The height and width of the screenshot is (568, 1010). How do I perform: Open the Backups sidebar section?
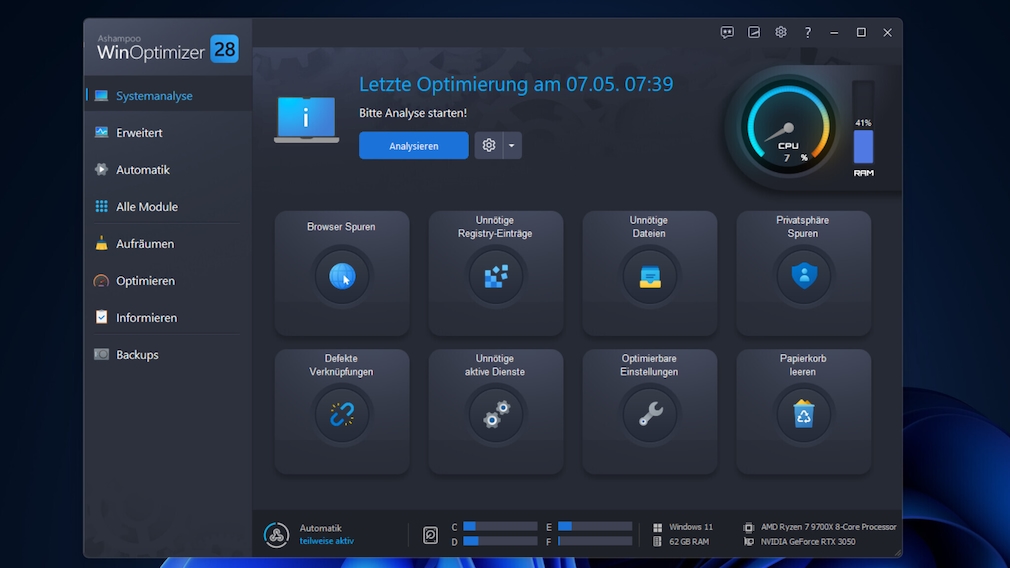point(167,355)
